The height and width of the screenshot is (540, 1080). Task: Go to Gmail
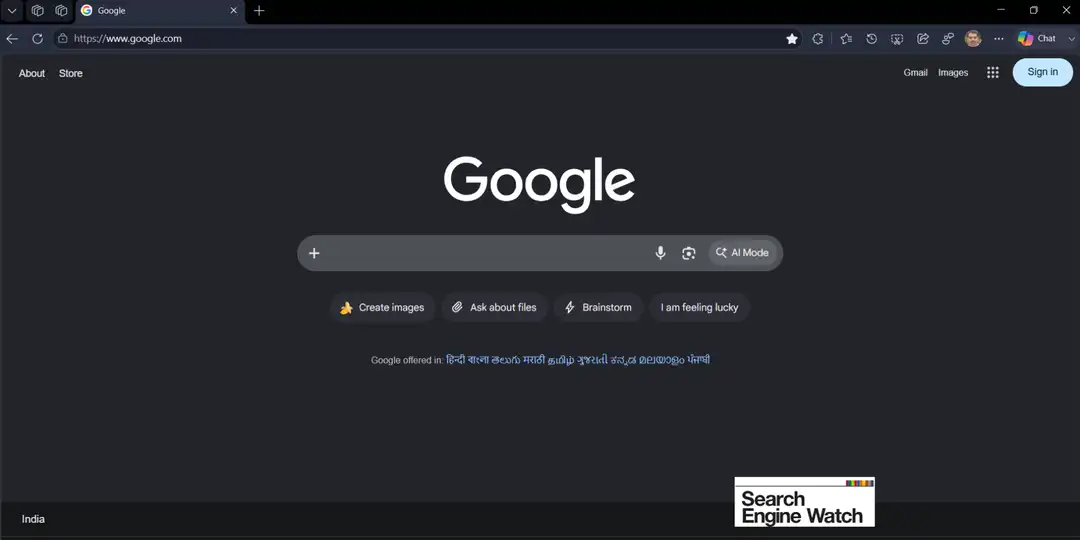tap(915, 72)
